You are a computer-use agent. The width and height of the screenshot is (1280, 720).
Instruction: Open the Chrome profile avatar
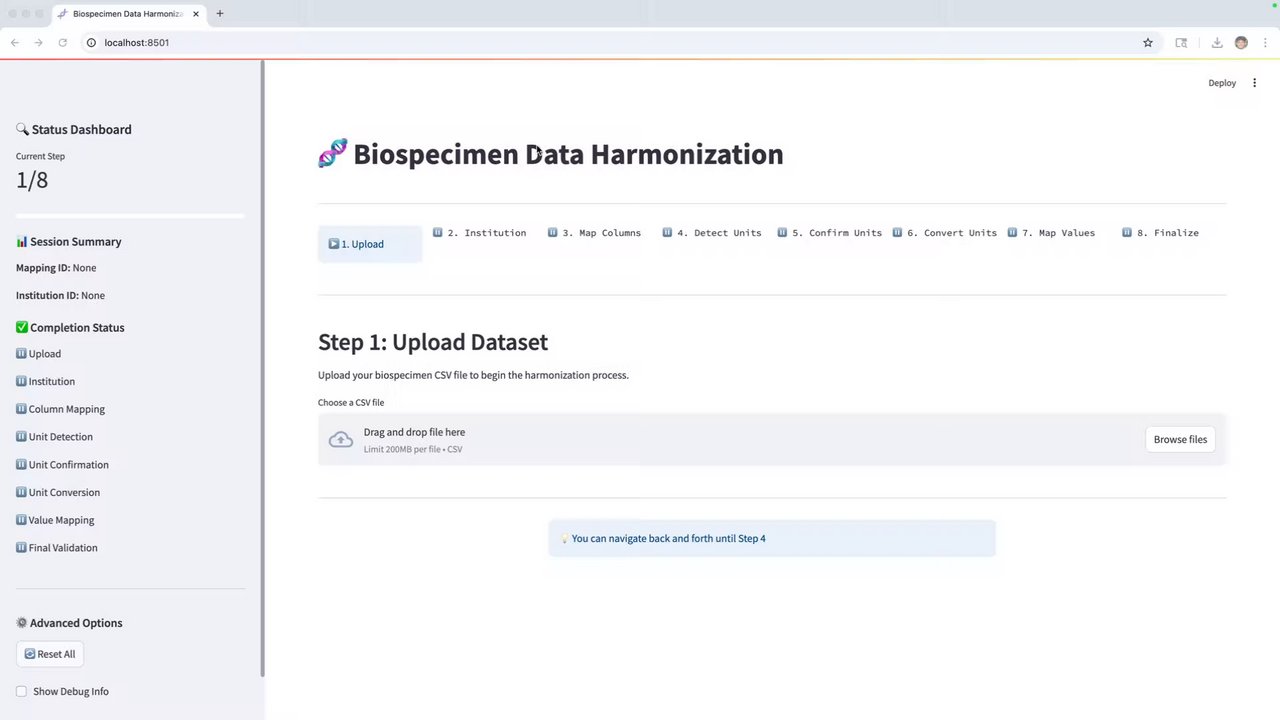(1241, 43)
